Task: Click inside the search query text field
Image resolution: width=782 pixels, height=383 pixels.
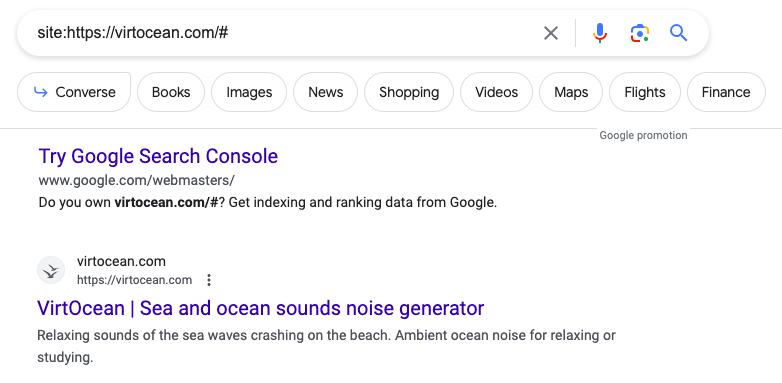Action: (284, 33)
